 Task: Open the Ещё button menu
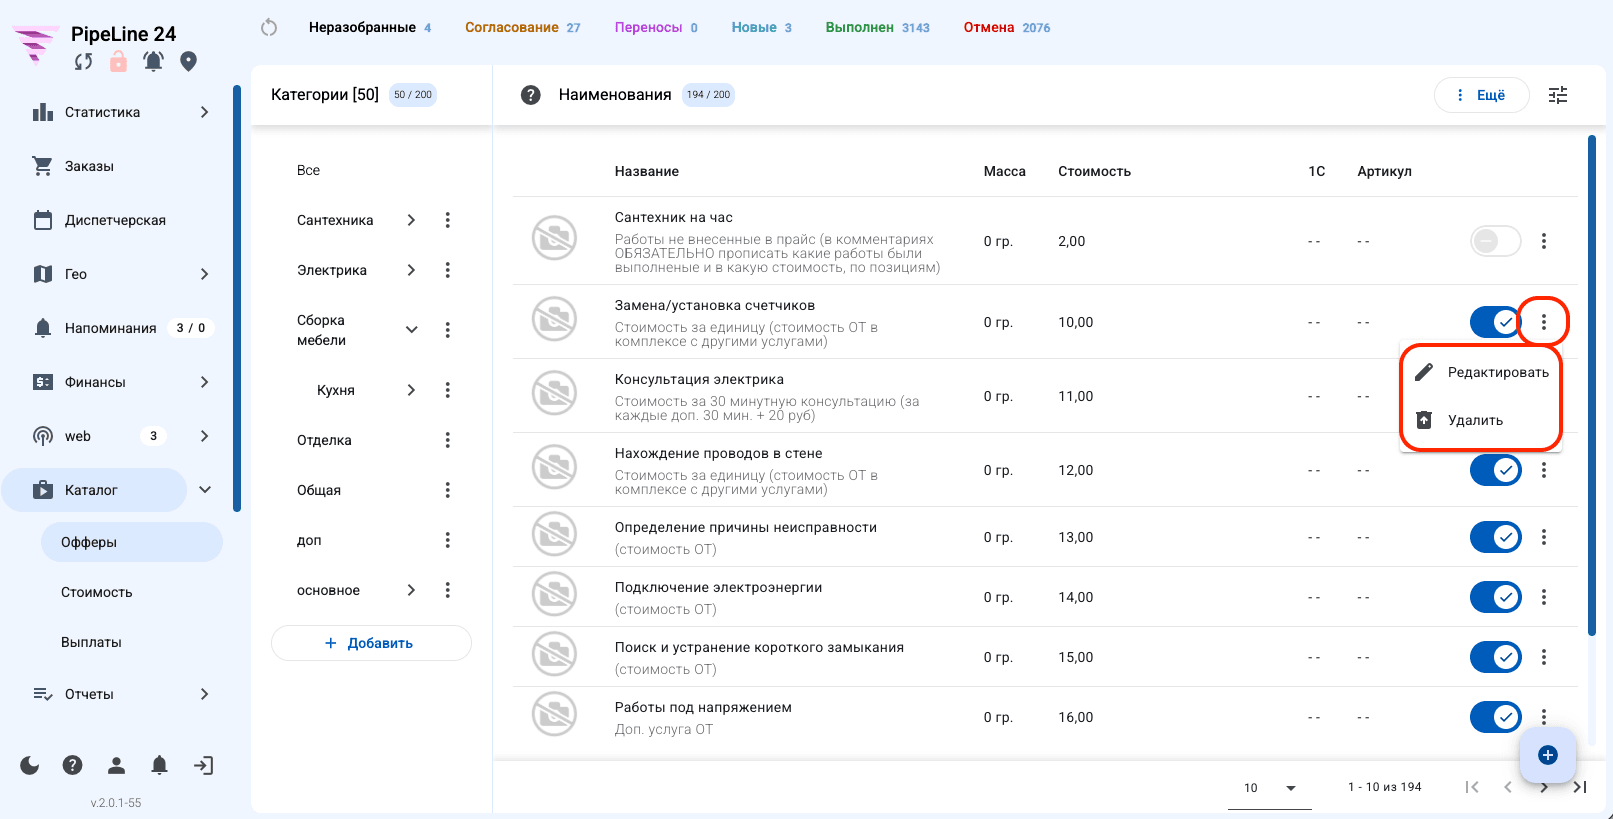point(1481,95)
